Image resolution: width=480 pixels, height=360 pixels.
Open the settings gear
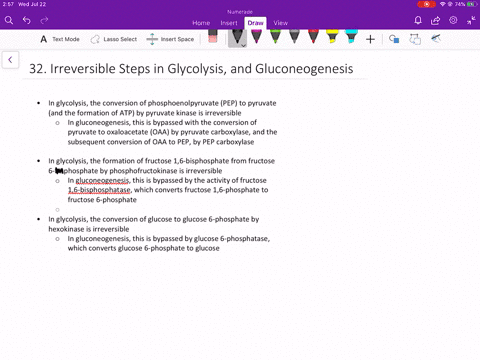453,20
